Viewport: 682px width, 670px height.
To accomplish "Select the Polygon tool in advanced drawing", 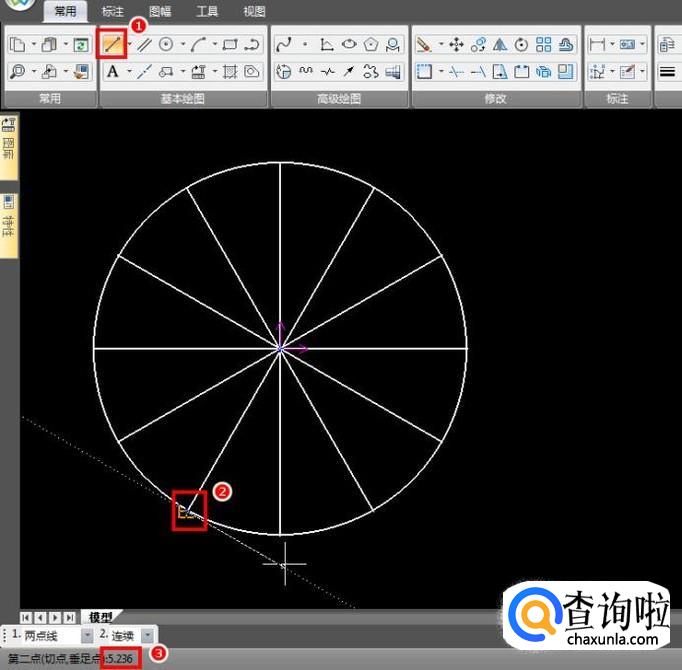I will (x=371, y=44).
